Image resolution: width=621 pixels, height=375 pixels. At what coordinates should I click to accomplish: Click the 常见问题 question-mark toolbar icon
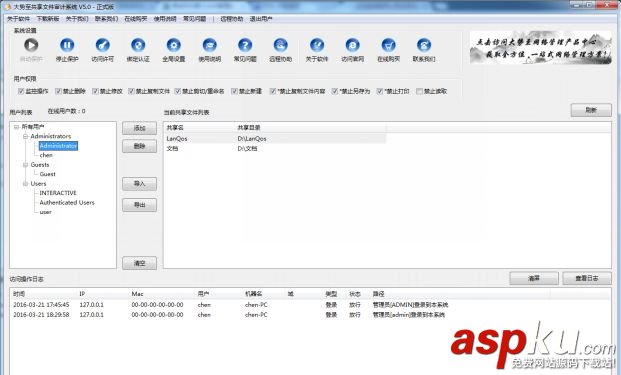pyautogui.click(x=245, y=45)
